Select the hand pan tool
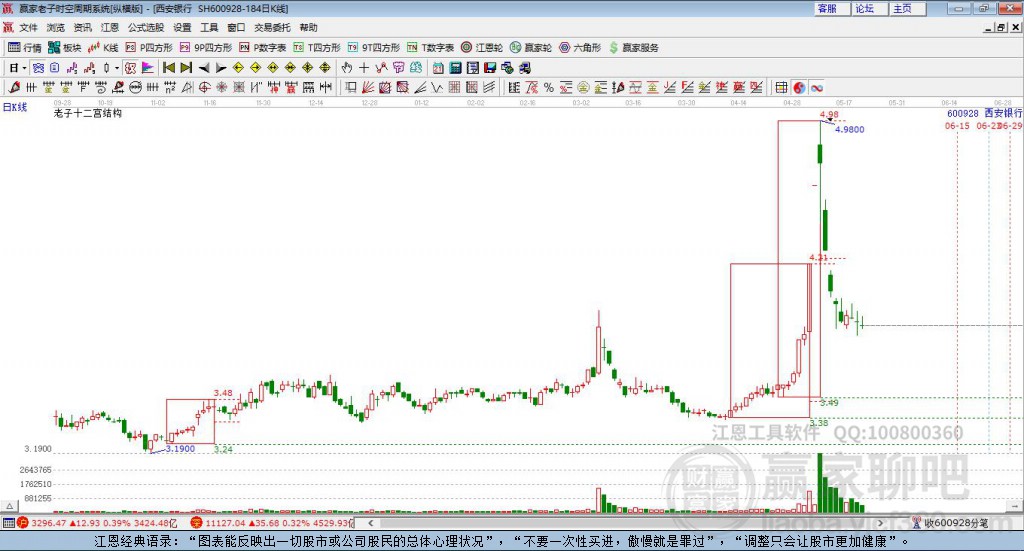This screenshot has height=551, width=1024. coord(347,68)
